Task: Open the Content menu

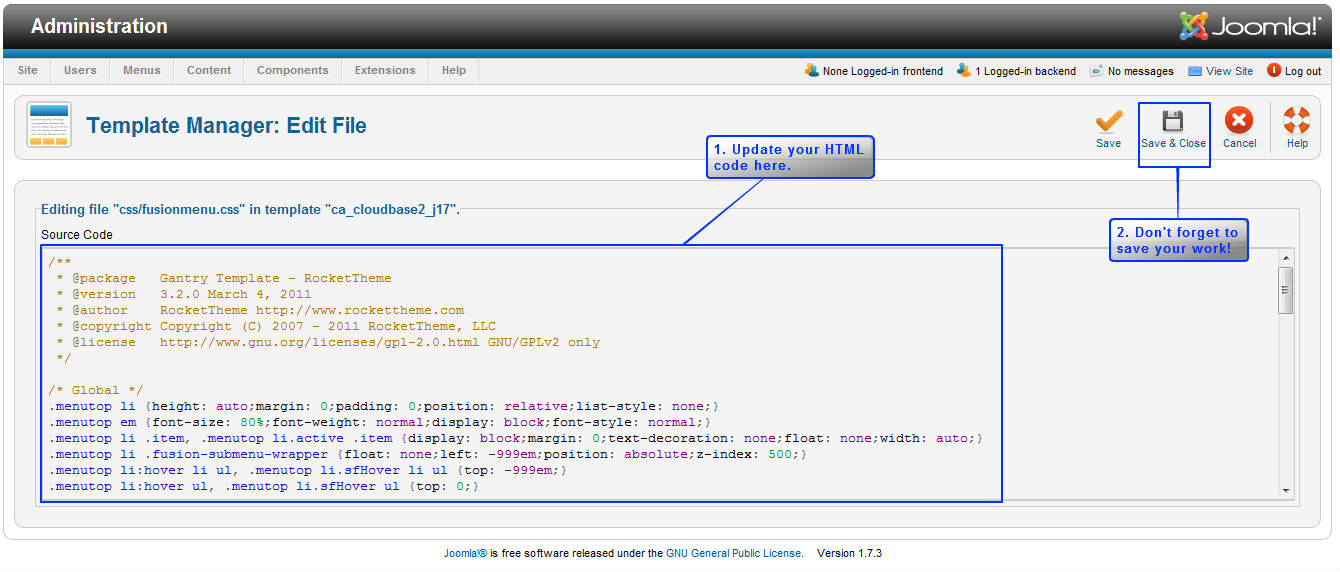Action: pyautogui.click(x=209, y=70)
